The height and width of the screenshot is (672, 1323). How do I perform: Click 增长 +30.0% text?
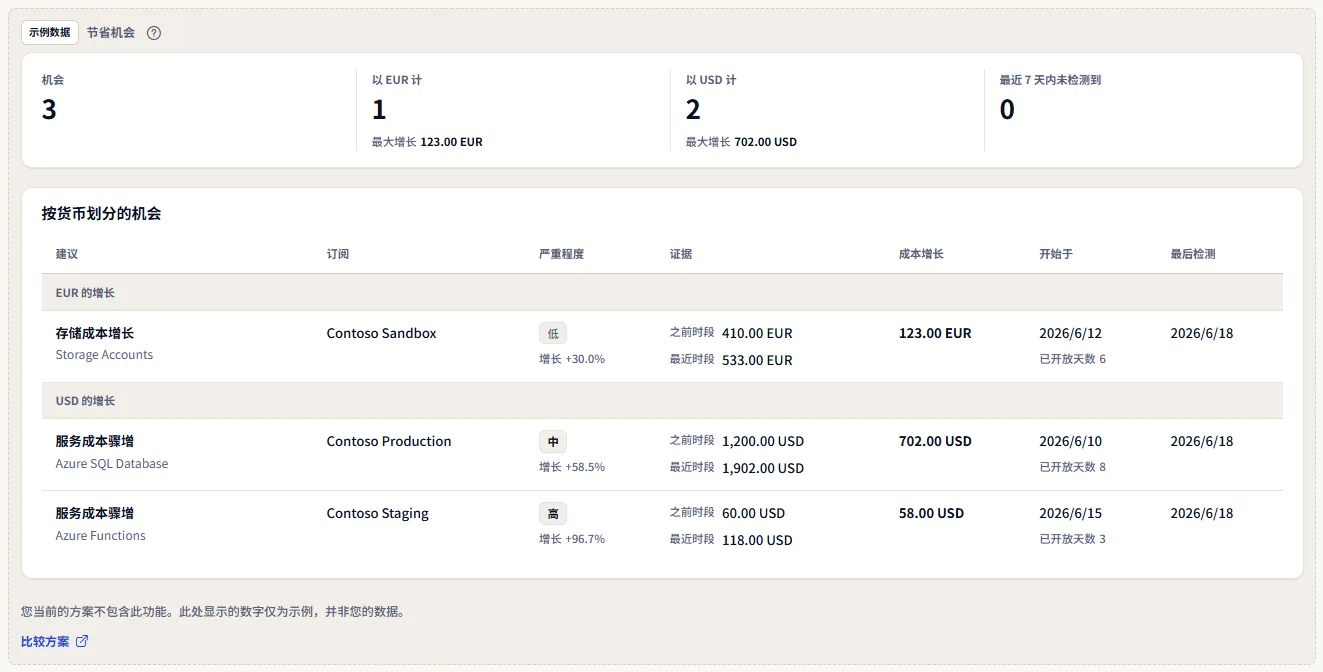tap(572, 359)
